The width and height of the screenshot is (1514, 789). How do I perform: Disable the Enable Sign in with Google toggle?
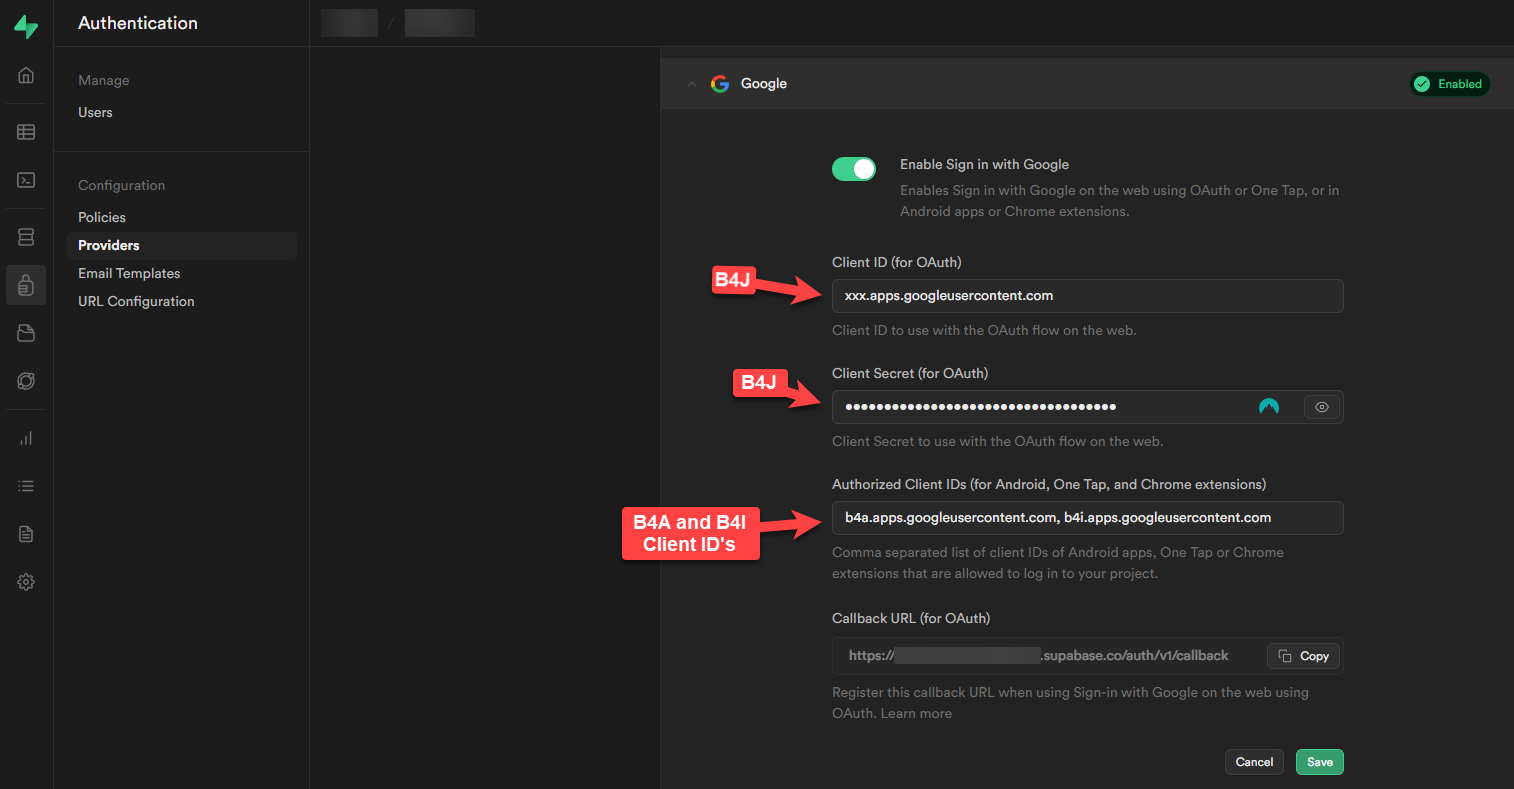click(853, 168)
